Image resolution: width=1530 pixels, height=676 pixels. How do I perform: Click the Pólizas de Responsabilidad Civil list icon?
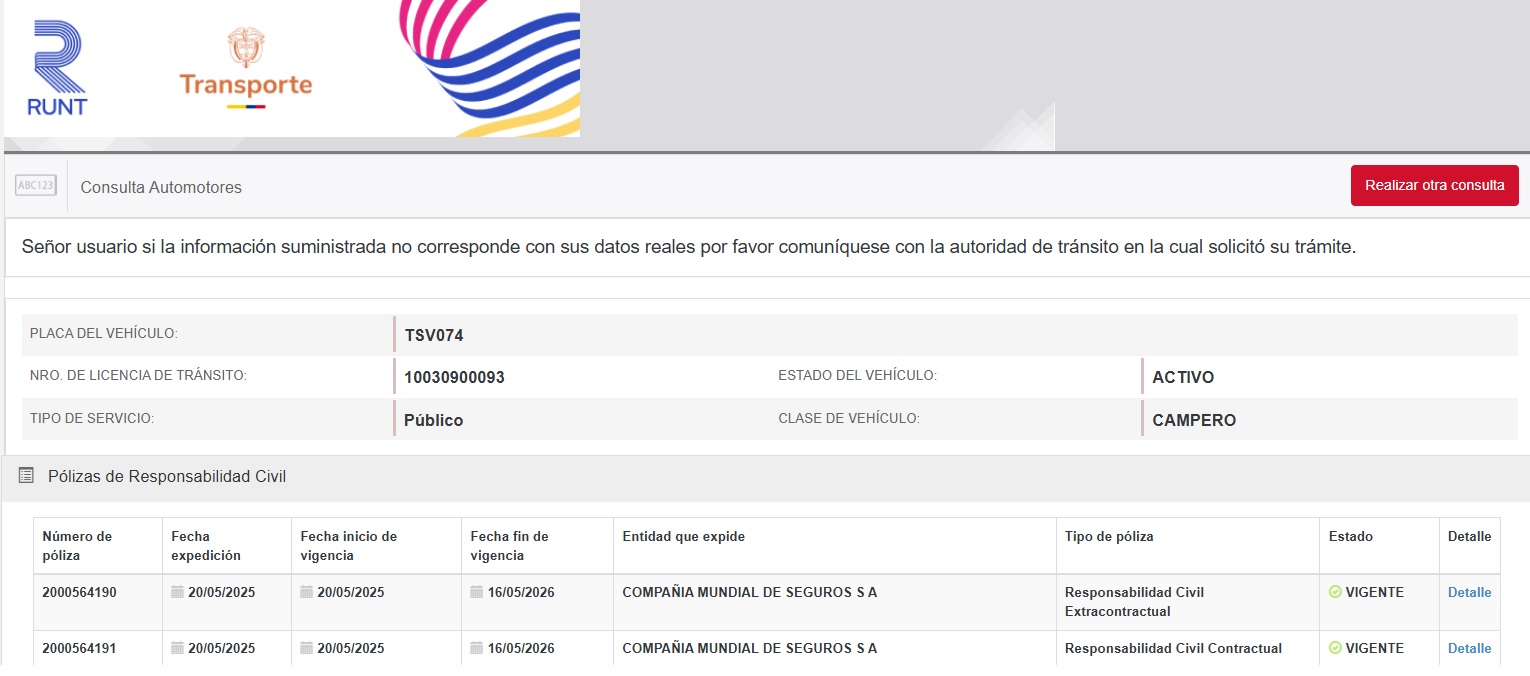point(26,476)
